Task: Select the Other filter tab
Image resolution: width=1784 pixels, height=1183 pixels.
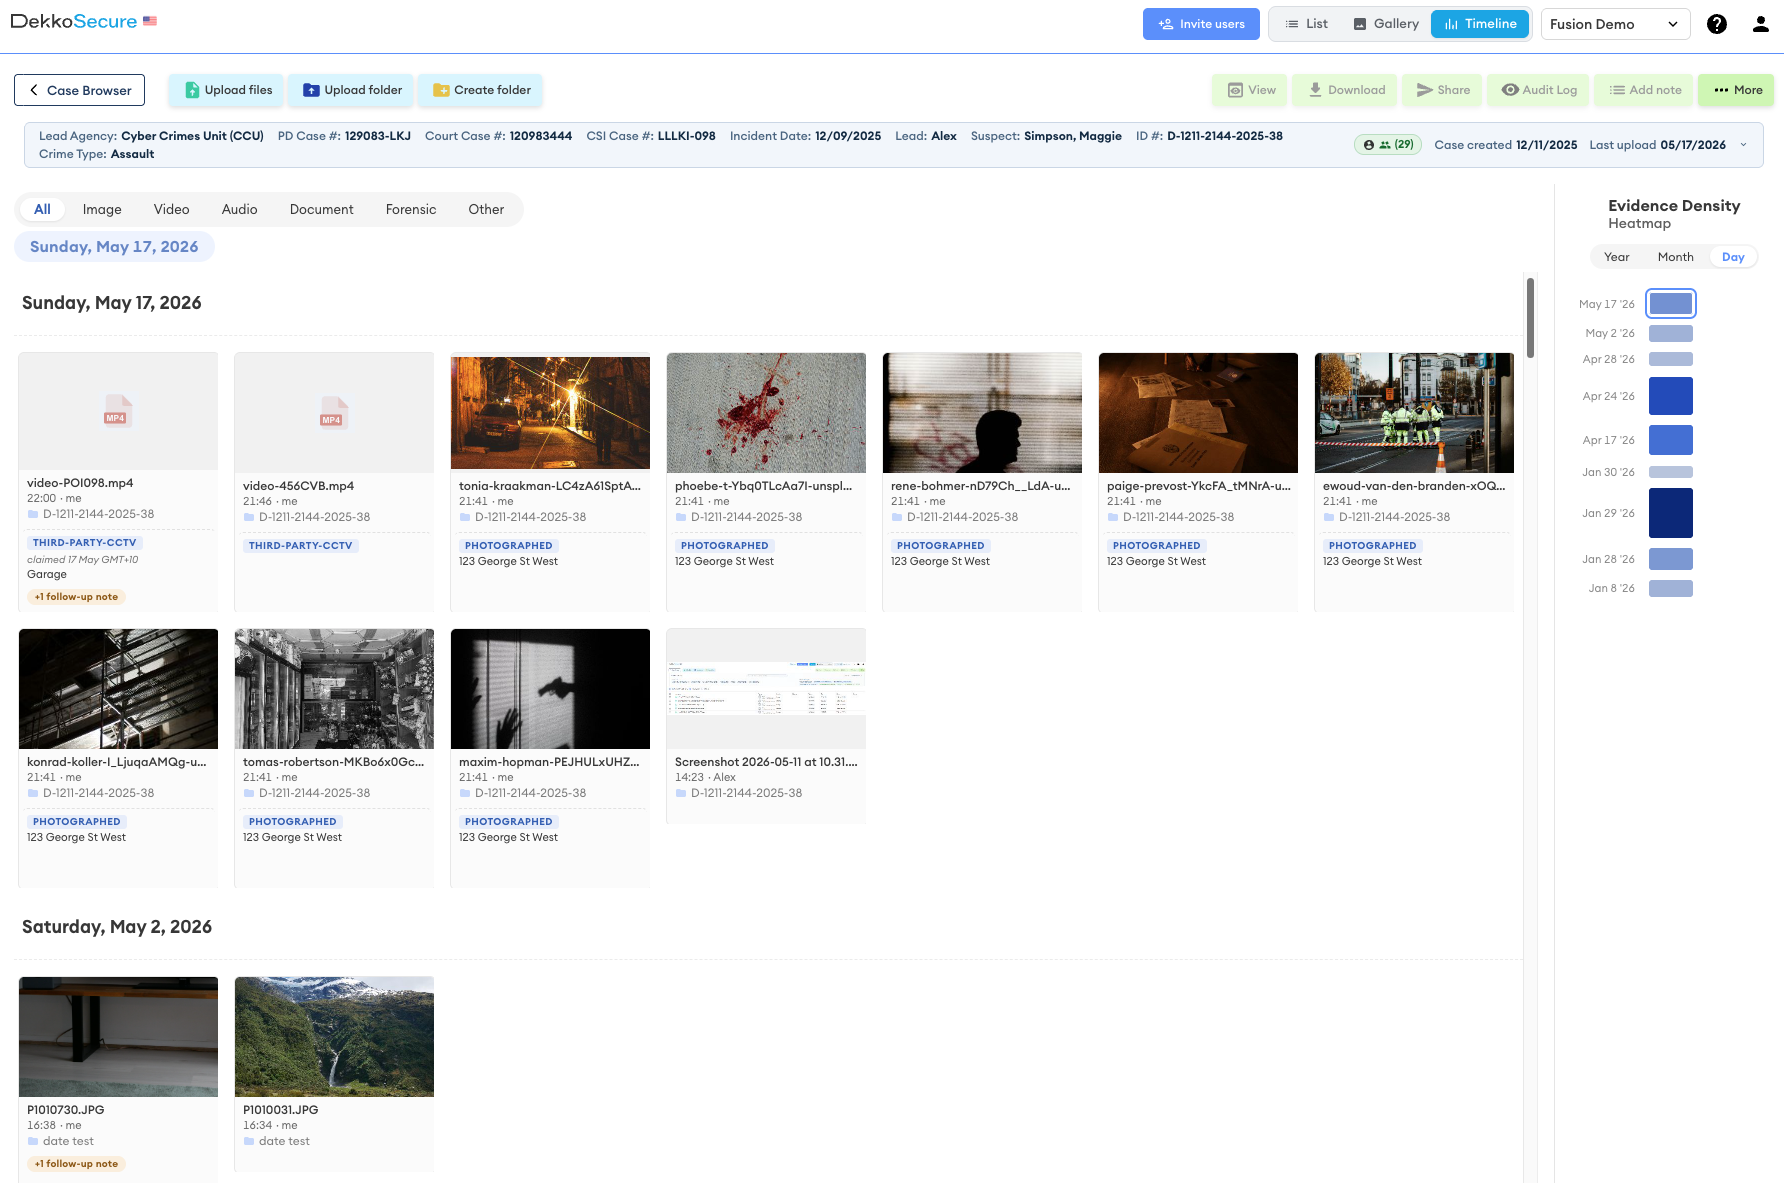Action: (486, 209)
